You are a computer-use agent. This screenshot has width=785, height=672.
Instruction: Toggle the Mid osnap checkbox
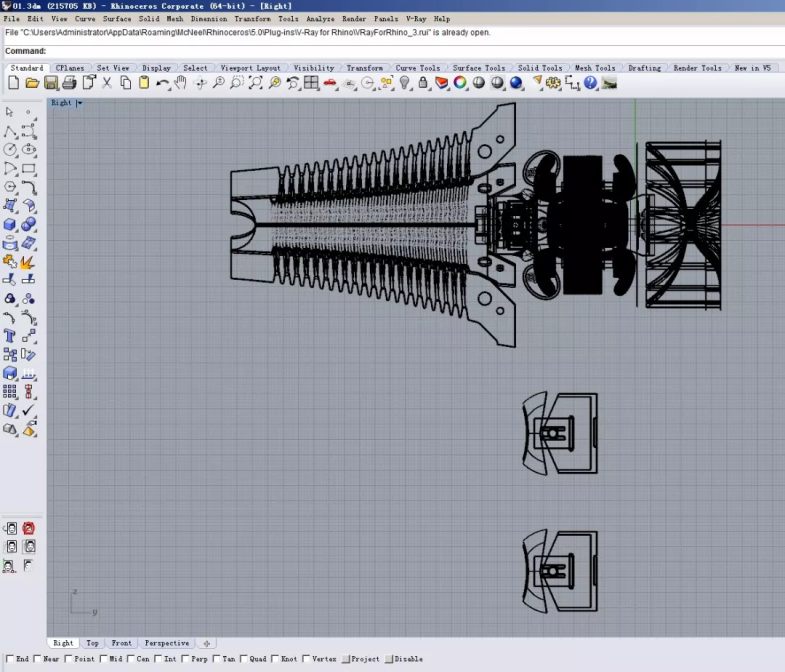[x=103, y=659]
